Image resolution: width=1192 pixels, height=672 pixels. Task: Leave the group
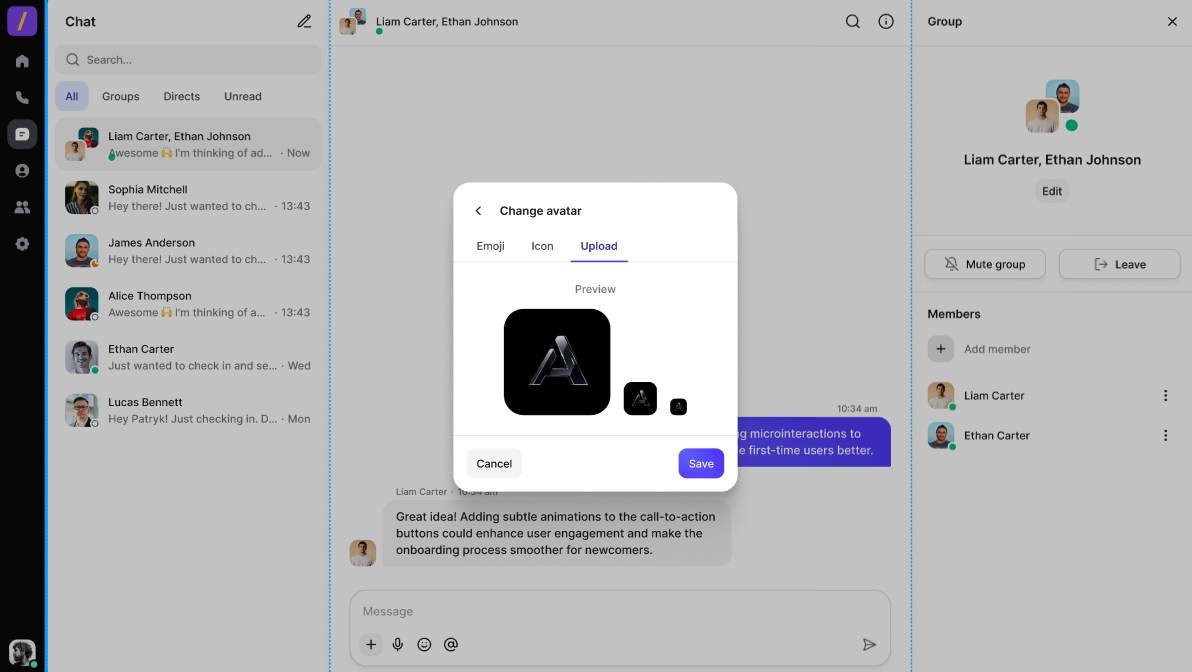[1119, 264]
